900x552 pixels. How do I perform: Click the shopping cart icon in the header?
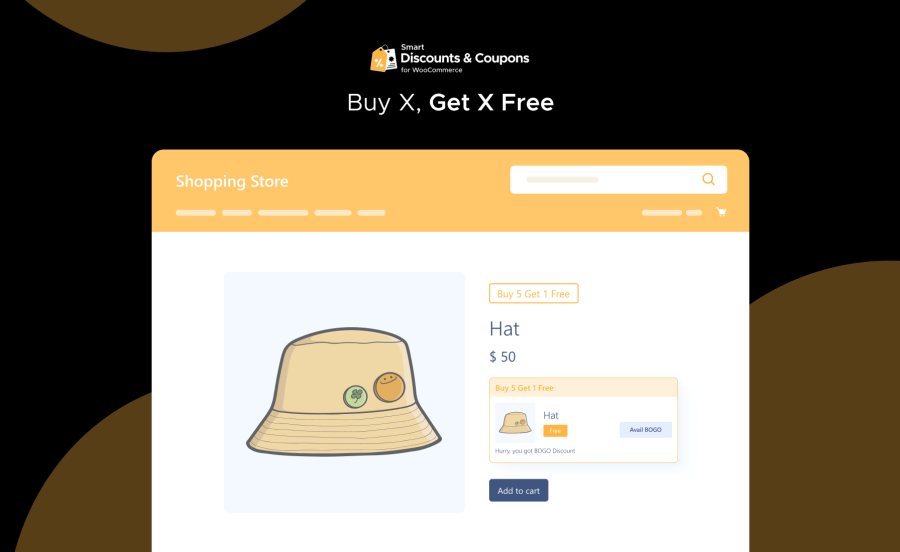click(721, 212)
